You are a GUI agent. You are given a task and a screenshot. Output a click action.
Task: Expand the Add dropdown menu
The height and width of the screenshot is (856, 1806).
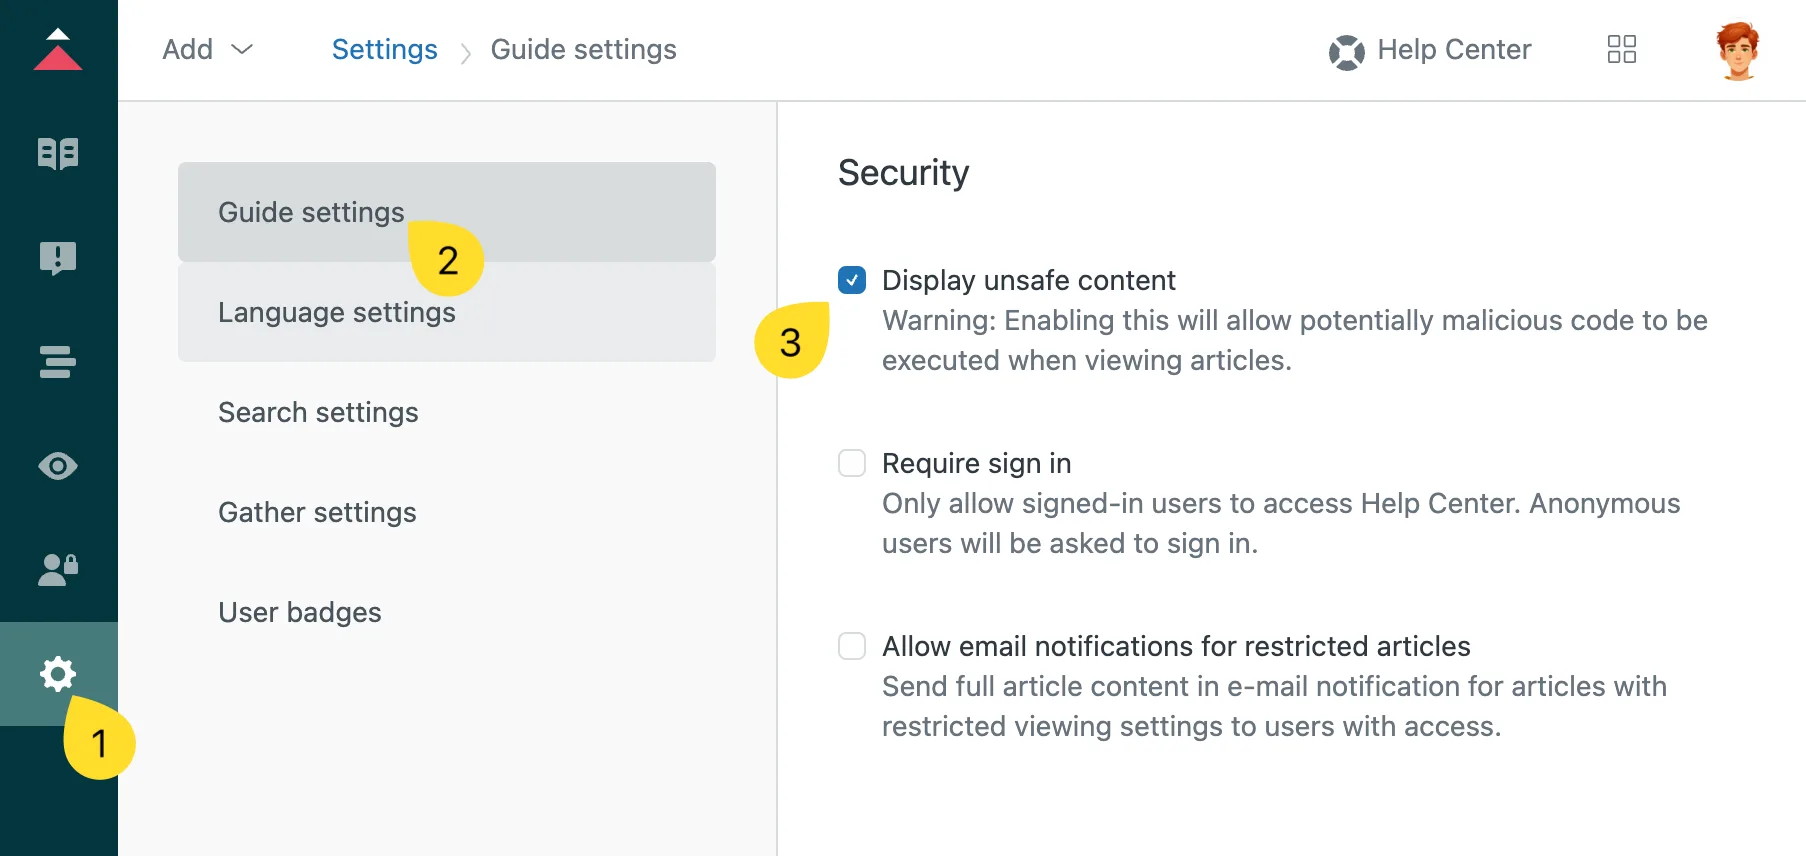[x=208, y=49]
